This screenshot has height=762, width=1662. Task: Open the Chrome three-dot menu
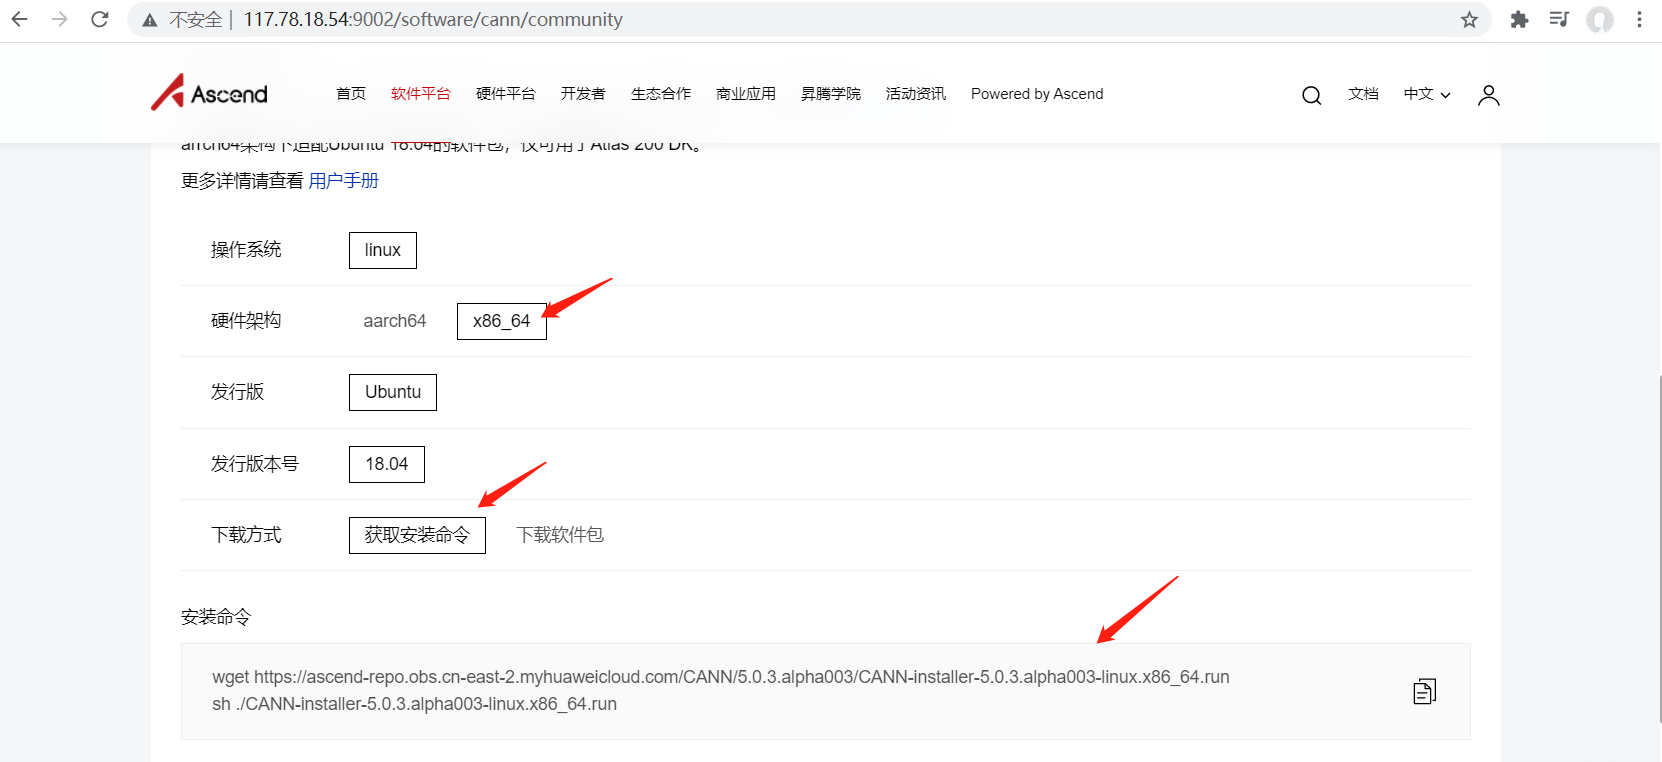click(x=1640, y=19)
